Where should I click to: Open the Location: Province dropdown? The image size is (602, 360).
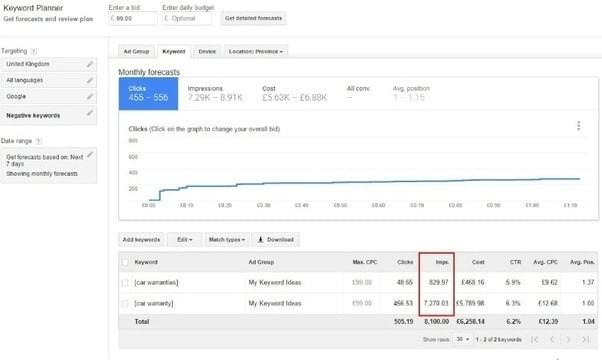coord(256,51)
